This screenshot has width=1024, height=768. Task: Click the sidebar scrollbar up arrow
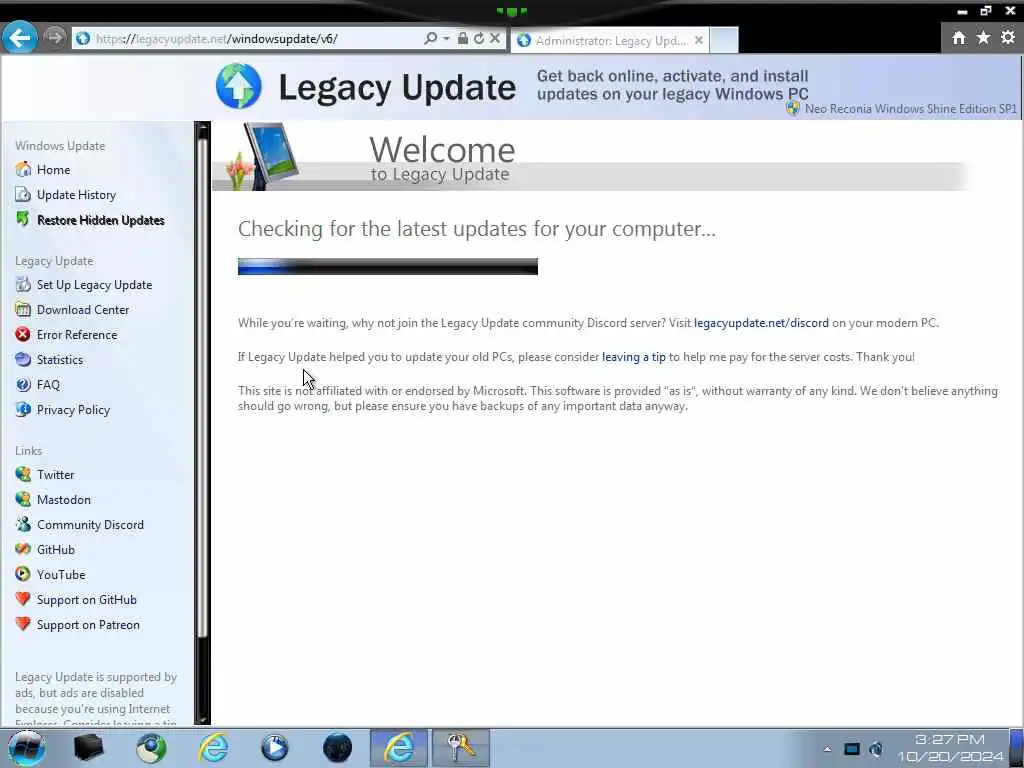pos(202,129)
